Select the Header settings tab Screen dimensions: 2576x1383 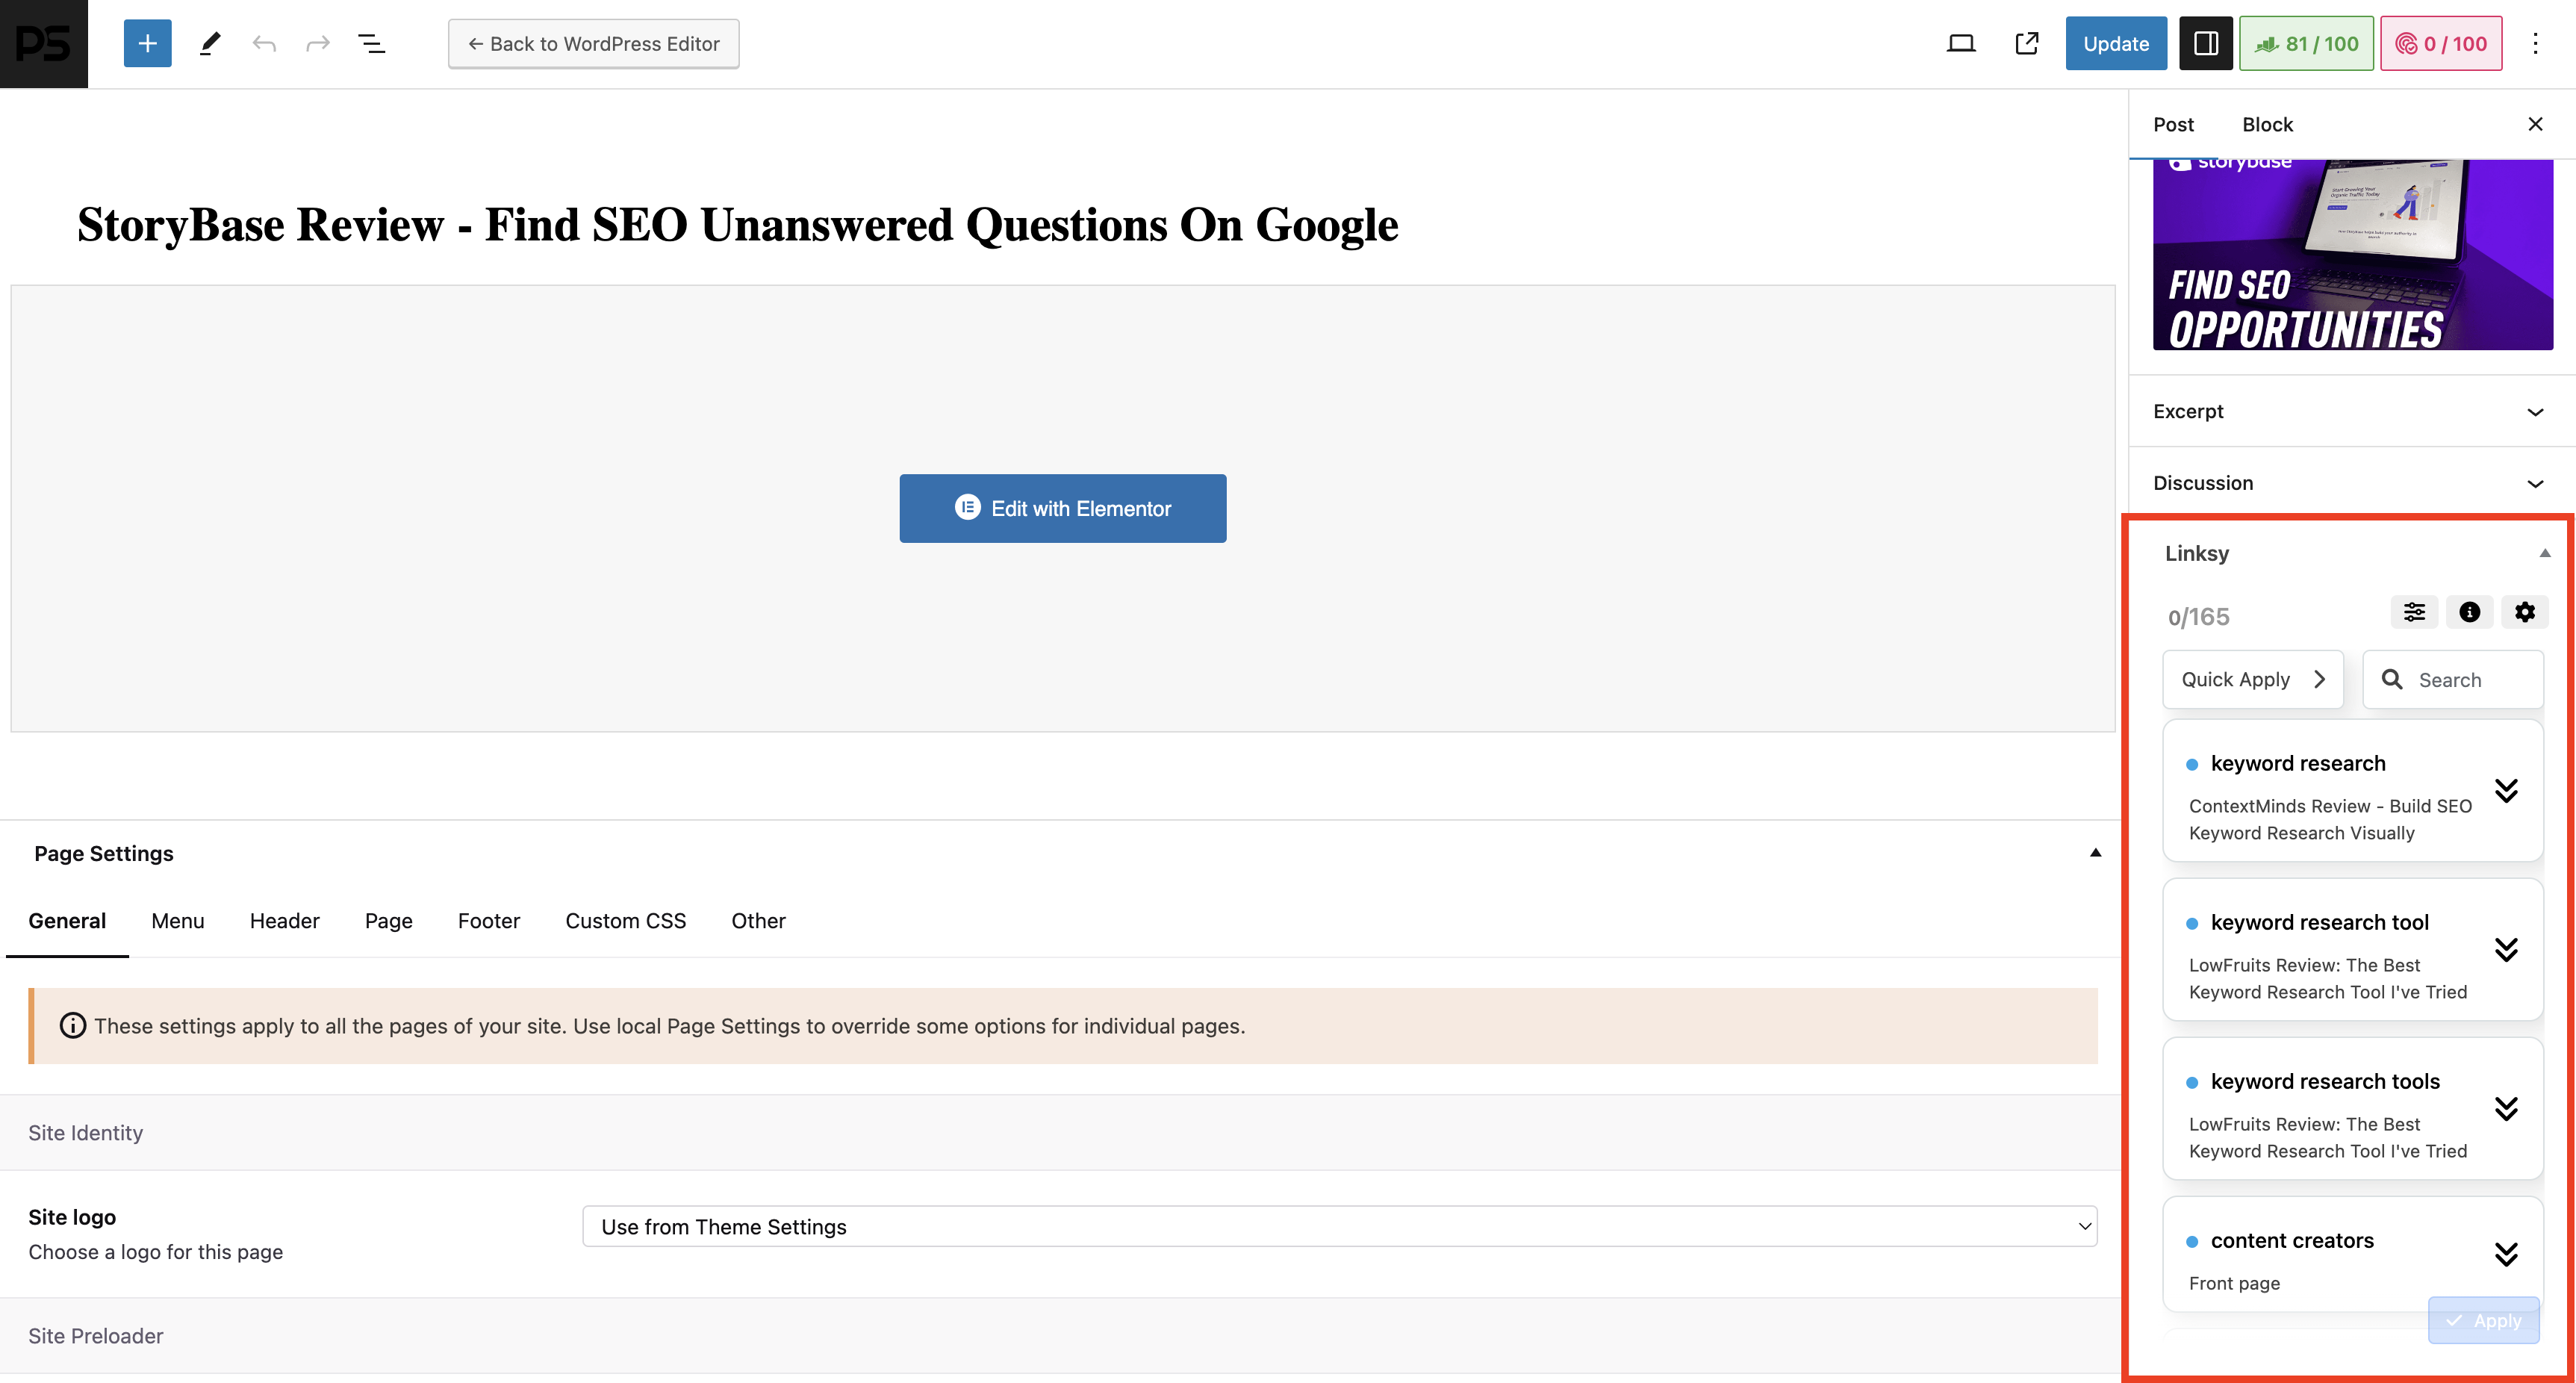(x=284, y=921)
